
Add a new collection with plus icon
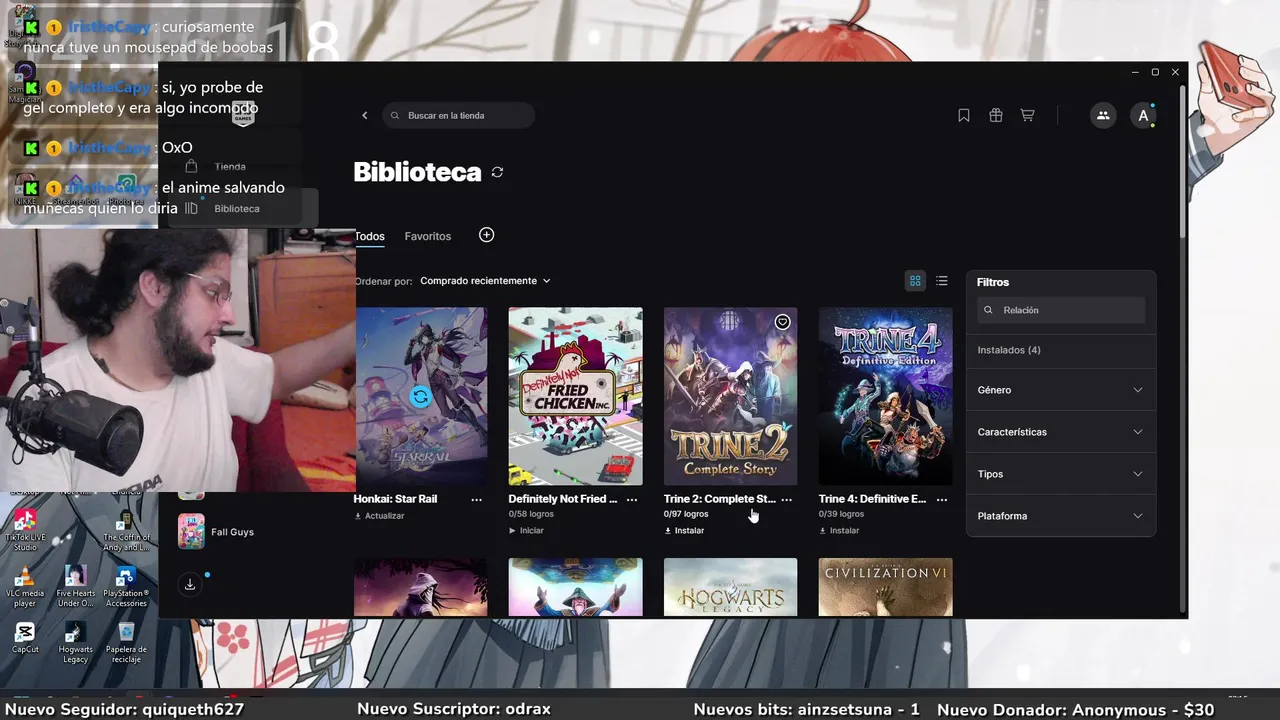[x=487, y=235]
